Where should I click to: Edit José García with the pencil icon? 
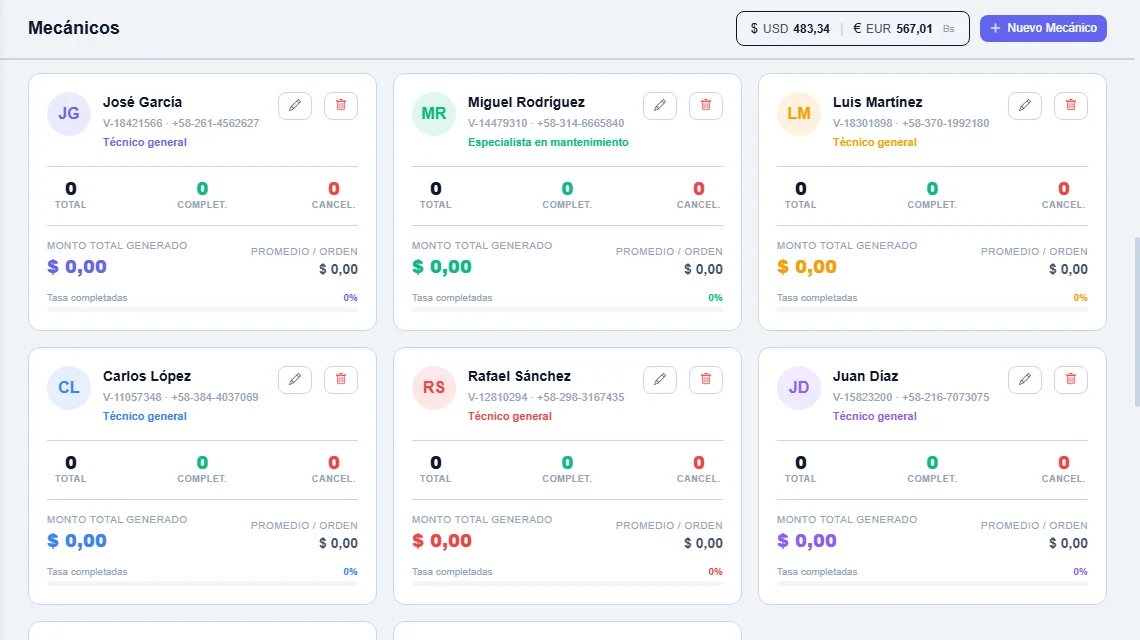pyautogui.click(x=295, y=105)
